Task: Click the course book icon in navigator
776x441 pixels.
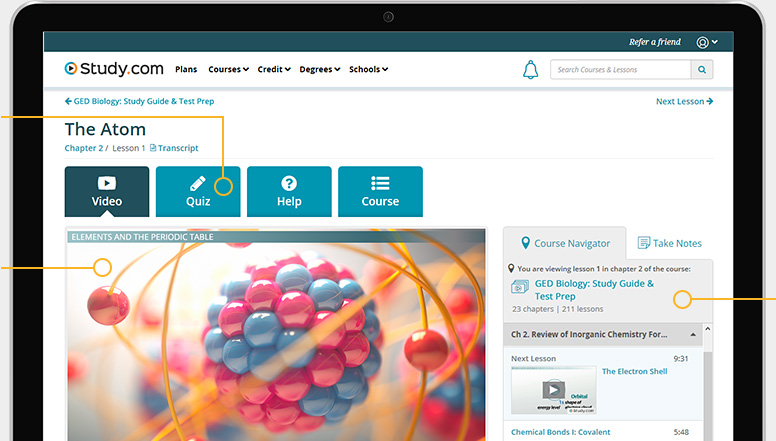Action: coord(520,288)
